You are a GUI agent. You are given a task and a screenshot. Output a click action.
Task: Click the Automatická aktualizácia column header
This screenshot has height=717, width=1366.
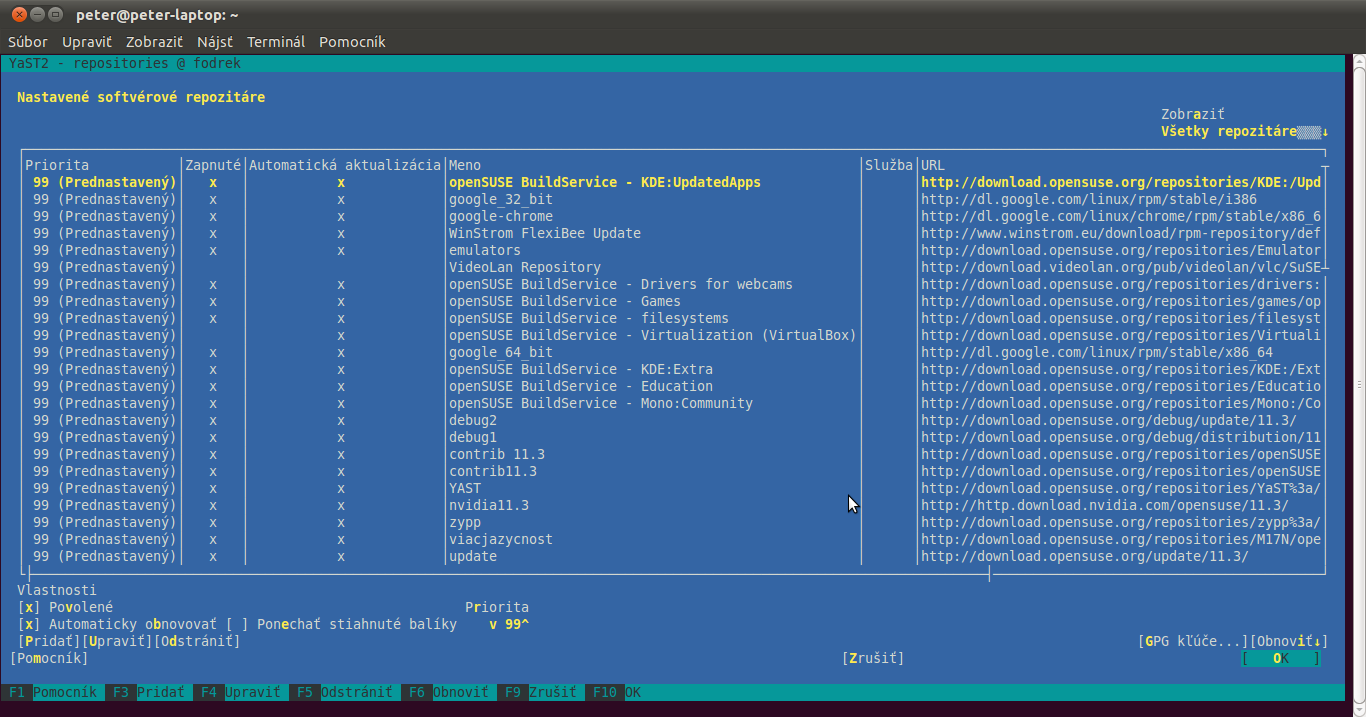[345, 165]
